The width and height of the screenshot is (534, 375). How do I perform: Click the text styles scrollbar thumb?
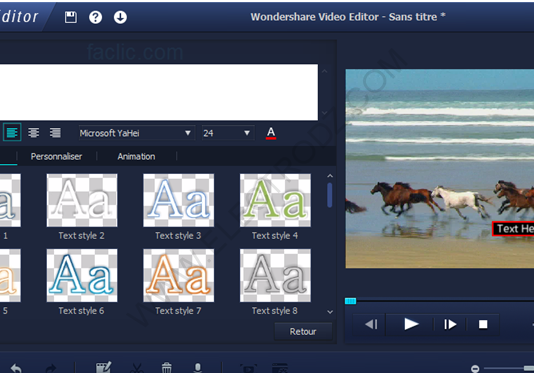(x=330, y=195)
